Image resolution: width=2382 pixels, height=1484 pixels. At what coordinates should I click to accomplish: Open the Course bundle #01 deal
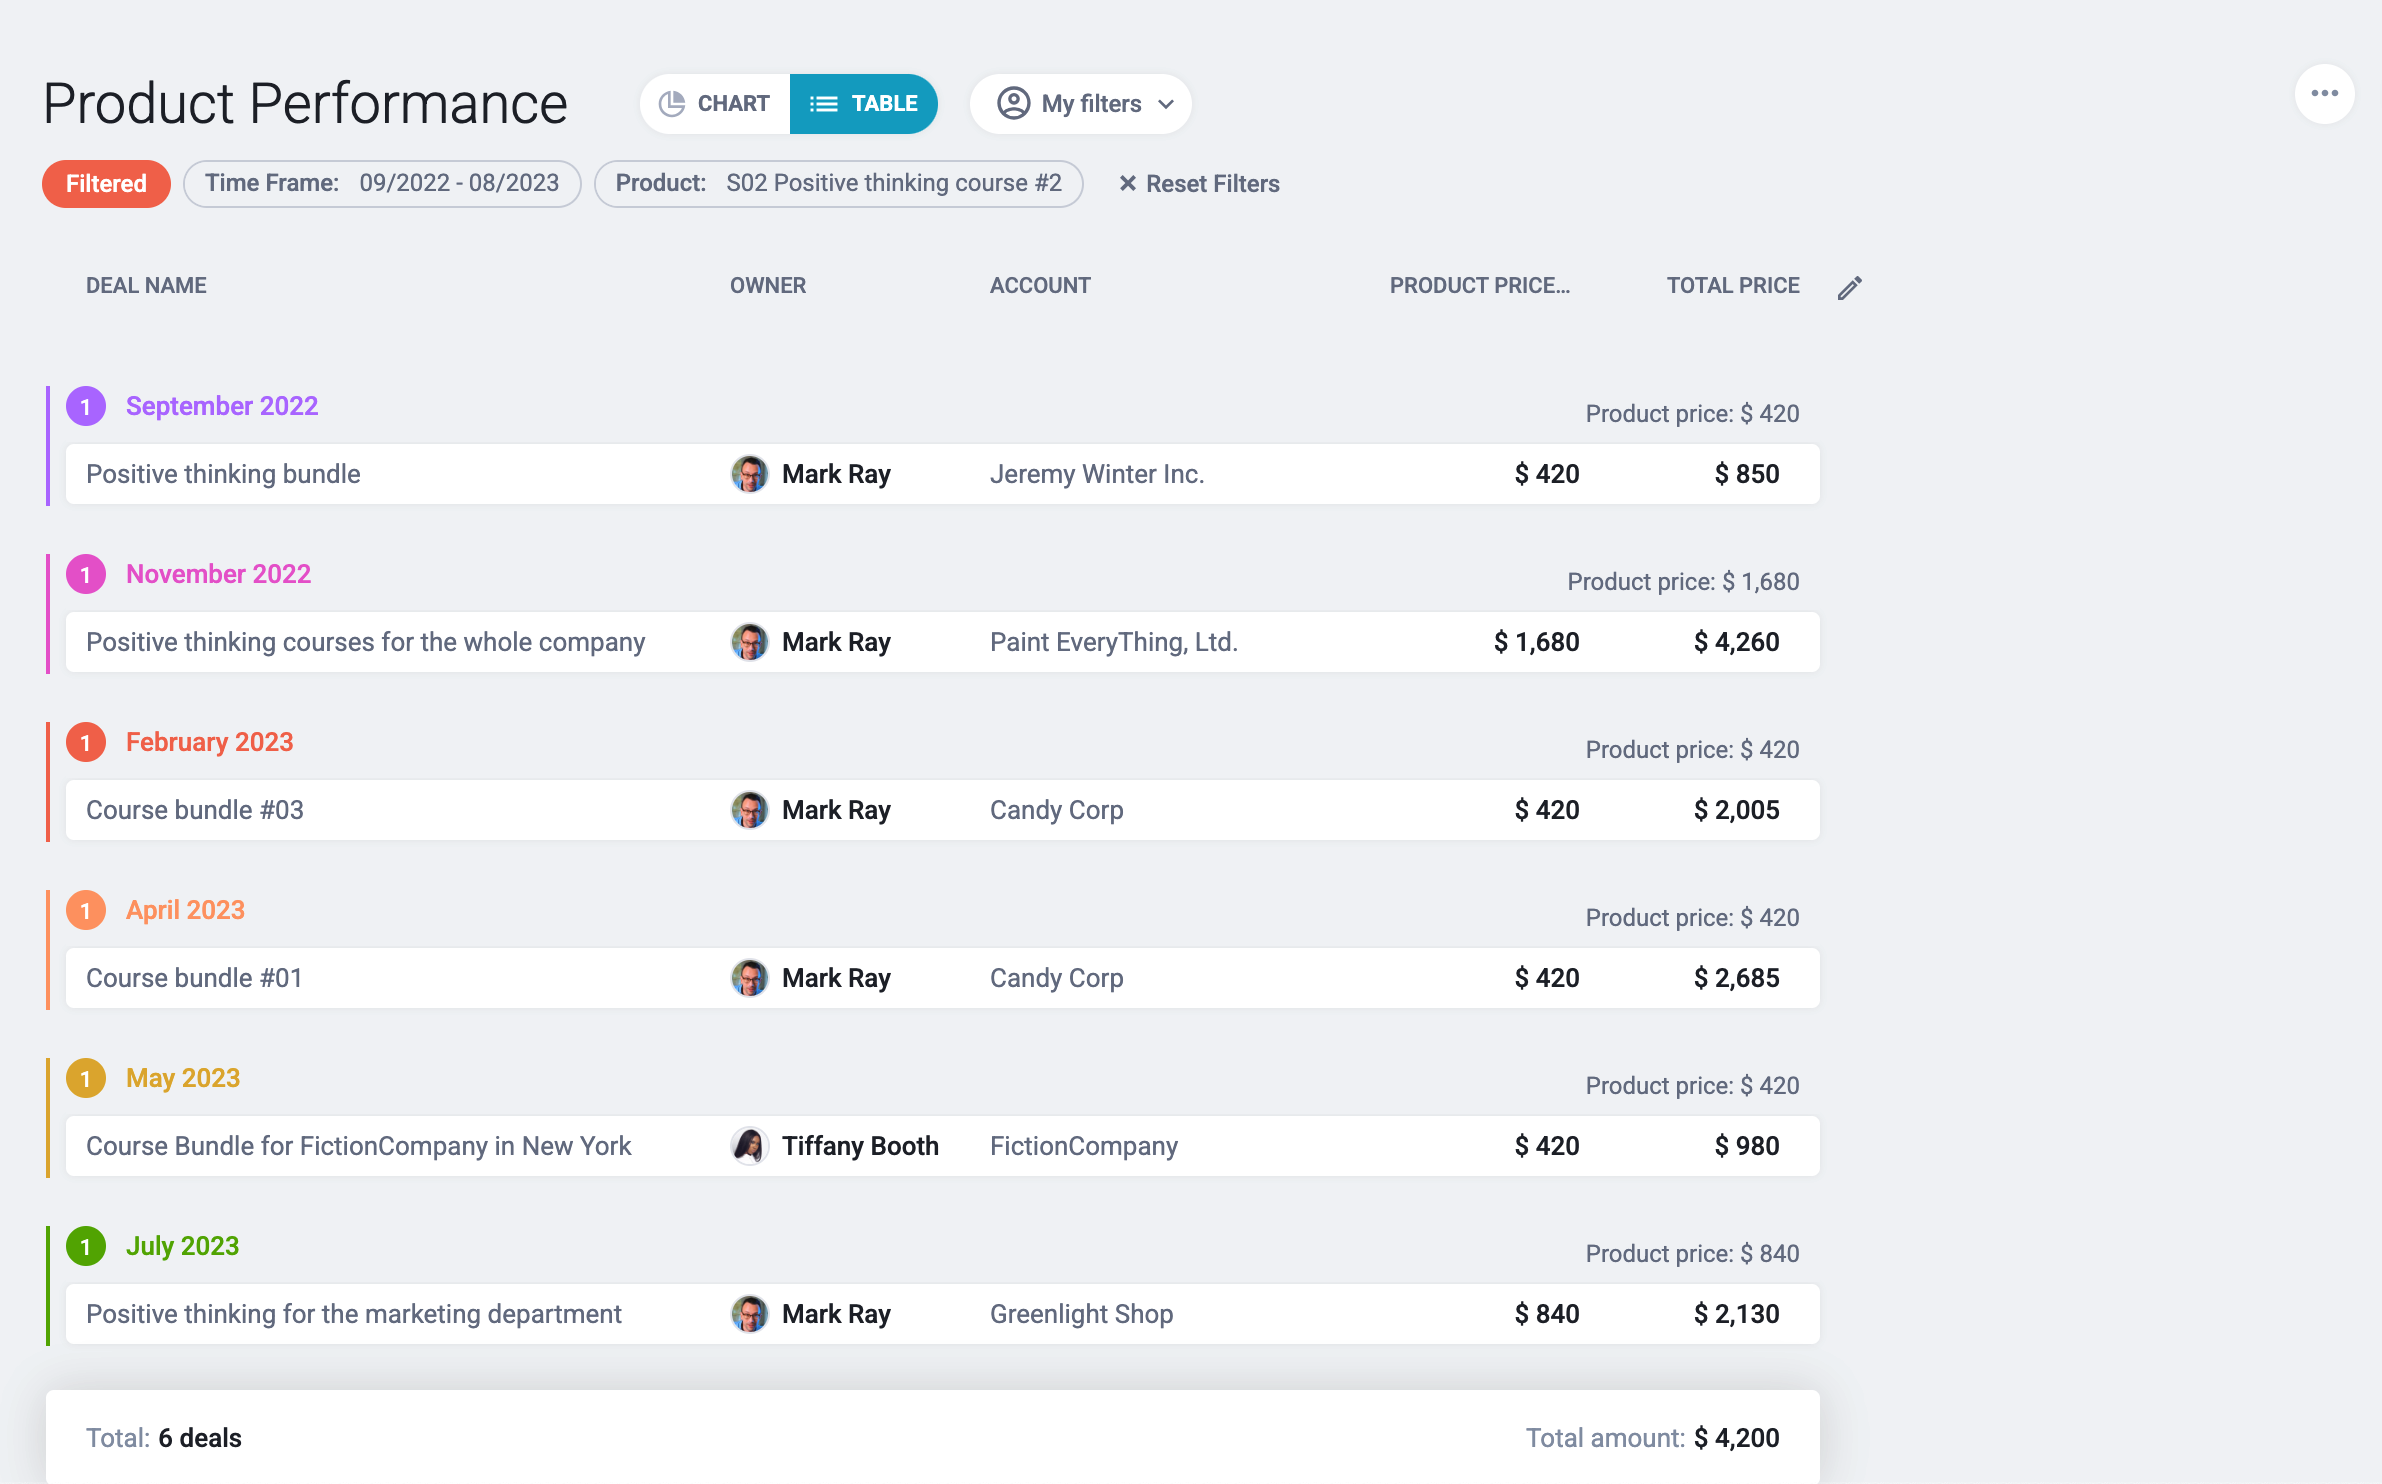click(x=194, y=978)
